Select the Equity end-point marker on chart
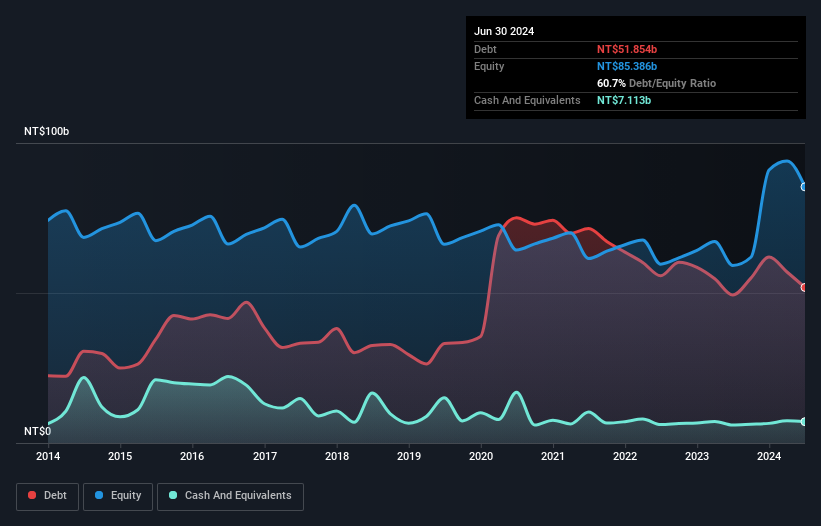The height and width of the screenshot is (526, 821). tap(804, 187)
